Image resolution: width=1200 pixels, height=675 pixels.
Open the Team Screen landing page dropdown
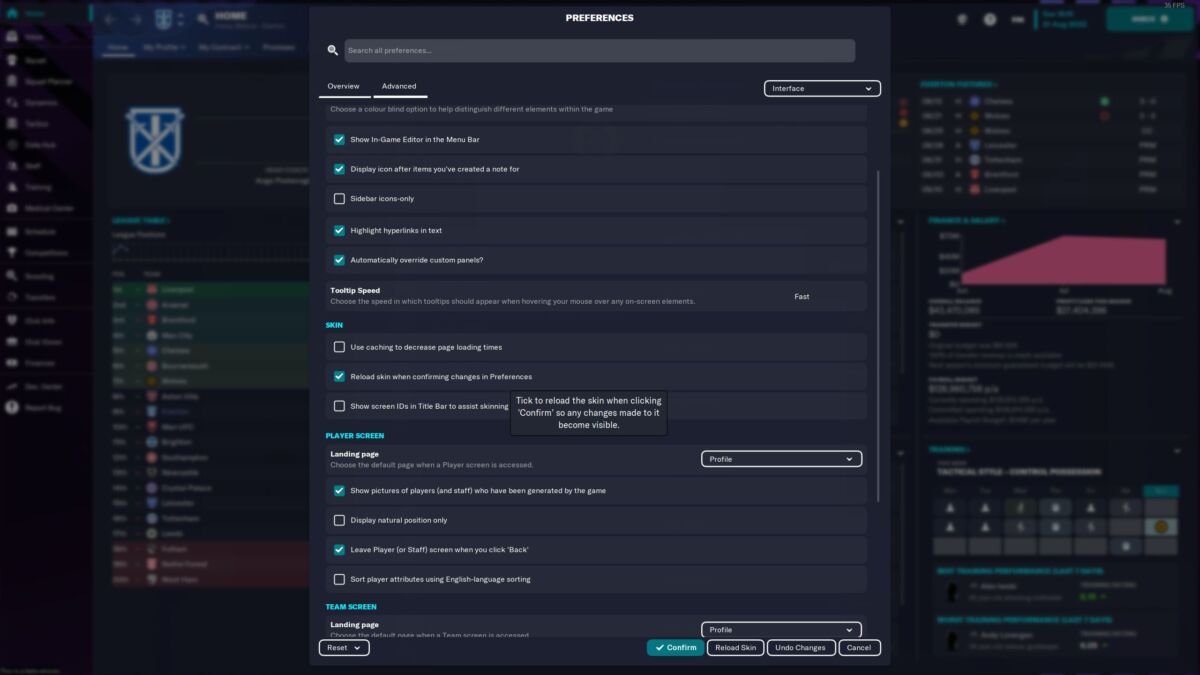tap(781, 630)
